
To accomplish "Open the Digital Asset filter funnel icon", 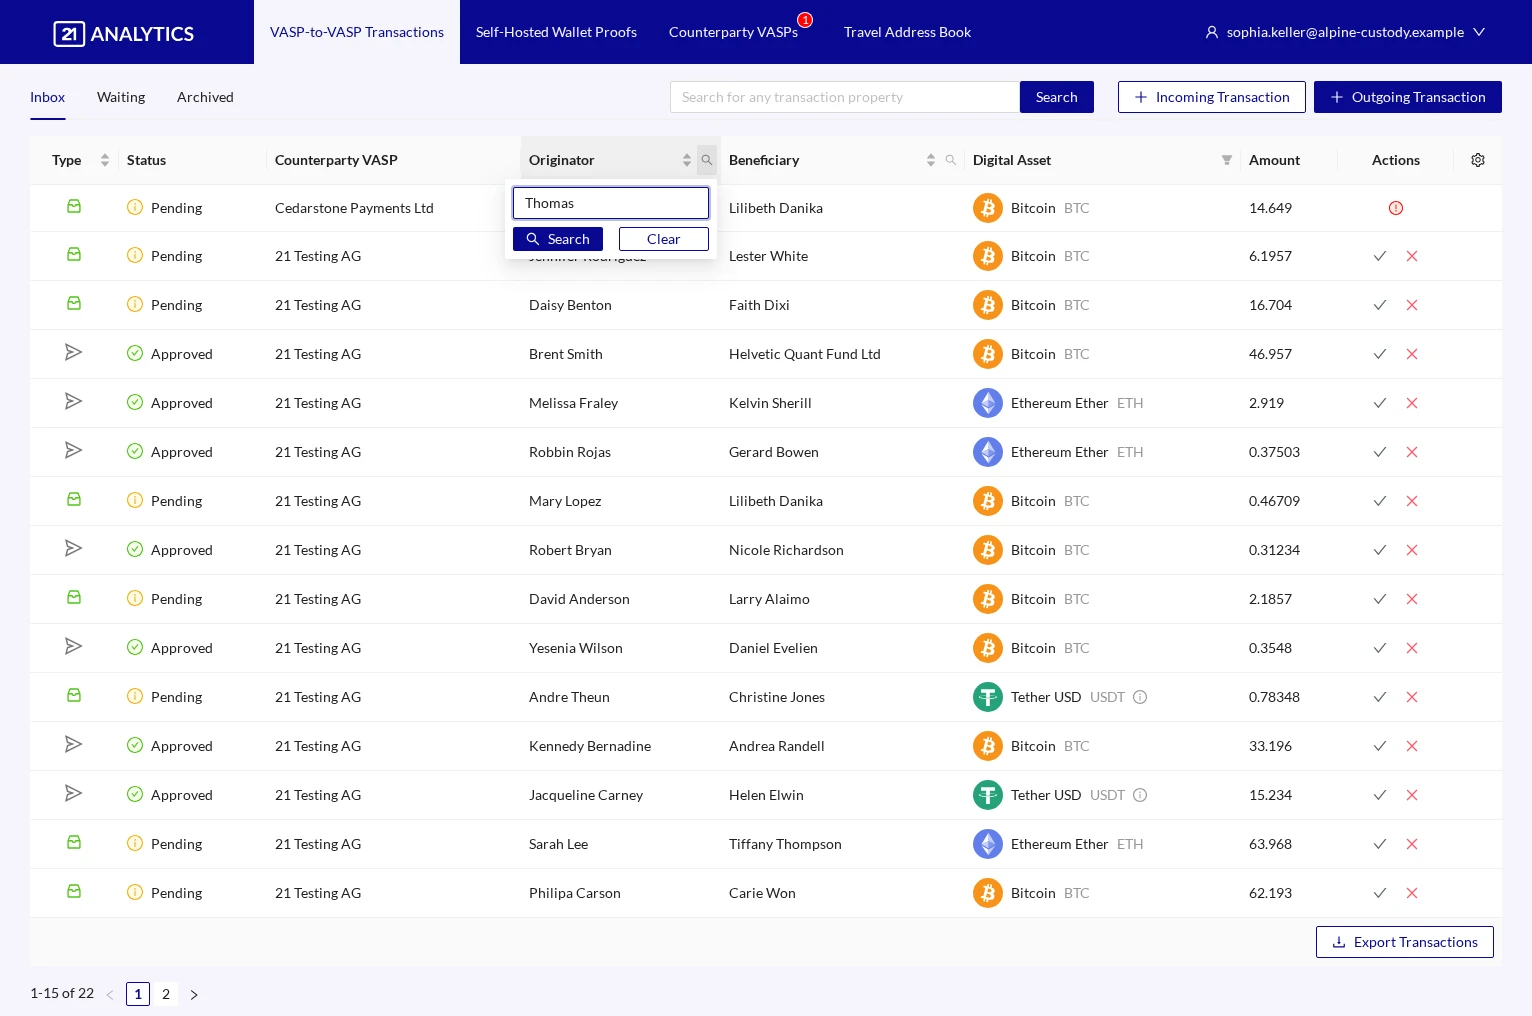I will [x=1227, y=160].
